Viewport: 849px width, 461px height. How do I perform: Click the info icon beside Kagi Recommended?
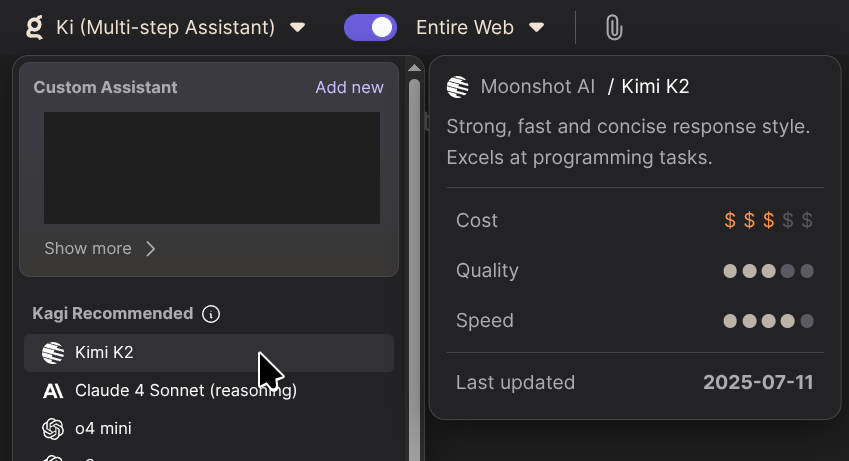(211, 314)
